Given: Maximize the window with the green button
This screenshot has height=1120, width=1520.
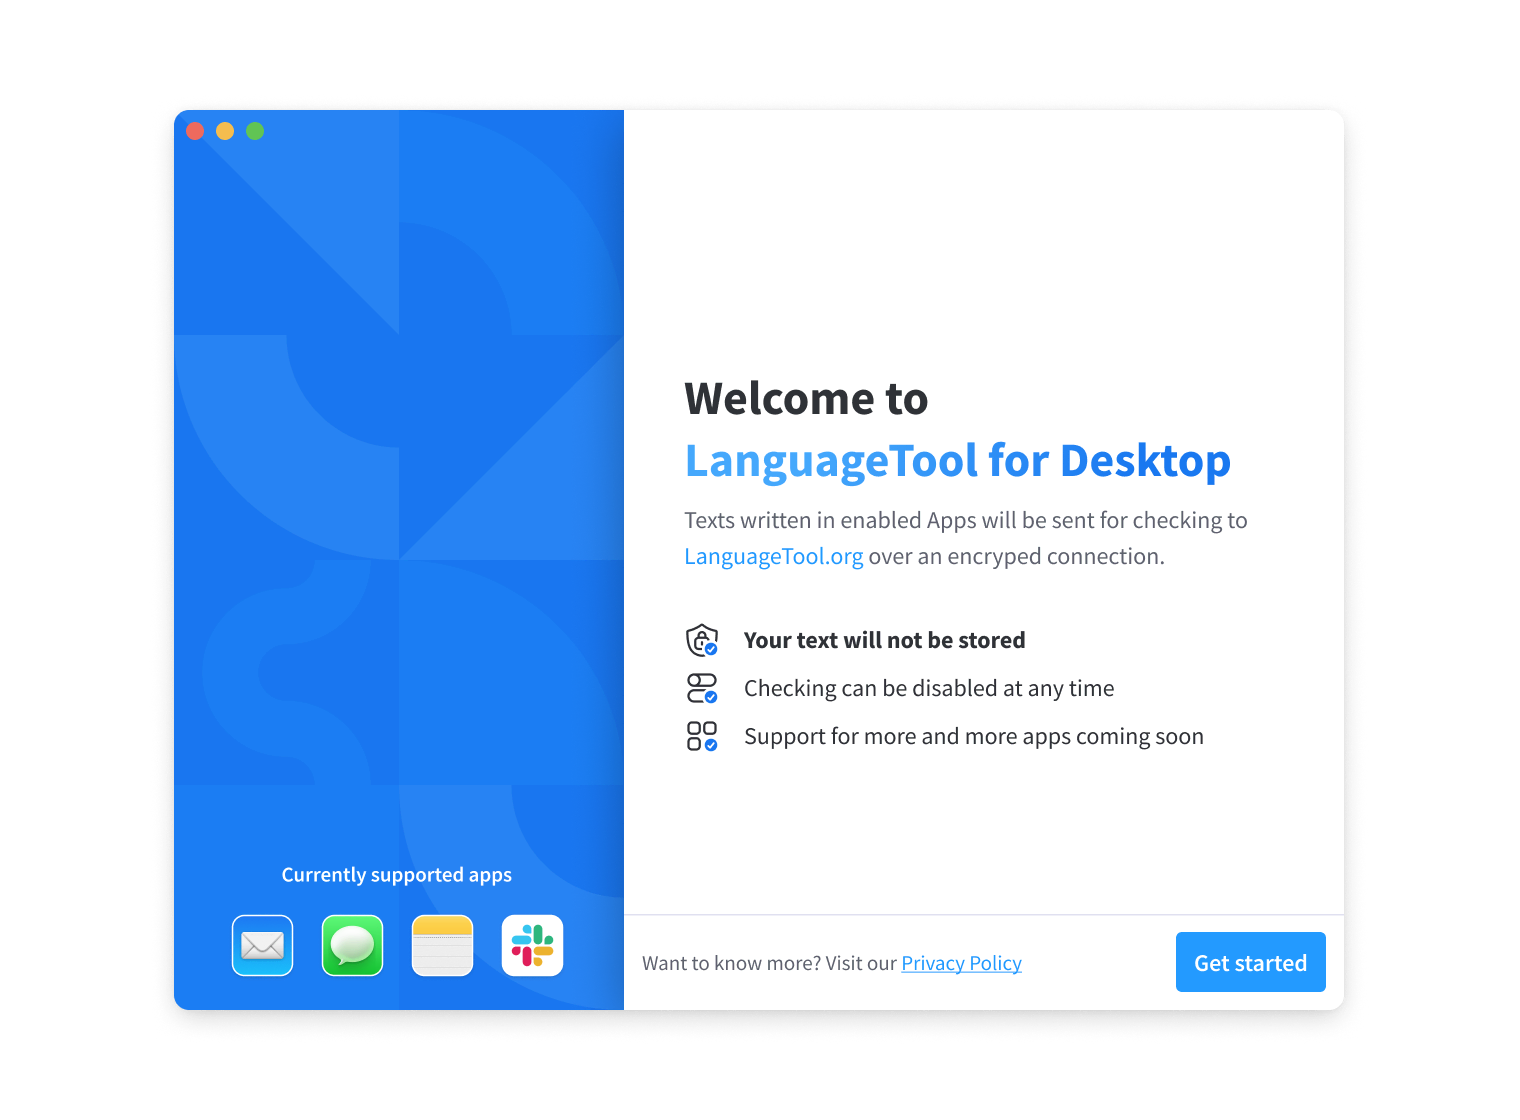Looking at the screenshot, I should tap(255, 131).
